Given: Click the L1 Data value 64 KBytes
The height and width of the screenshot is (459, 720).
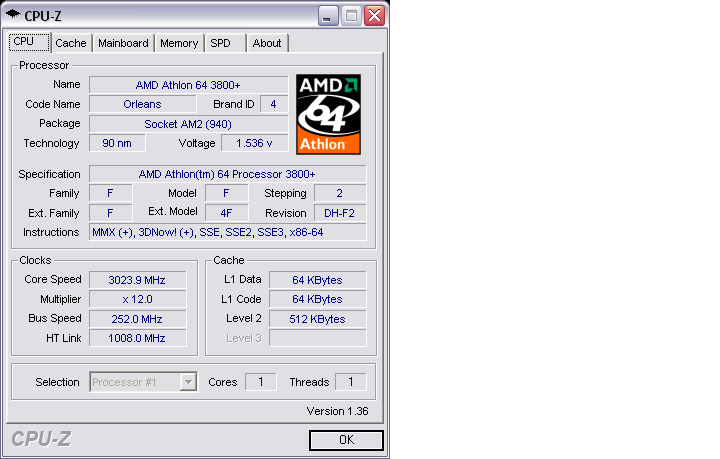Looking at the screenshot, I should coord(317,280).
